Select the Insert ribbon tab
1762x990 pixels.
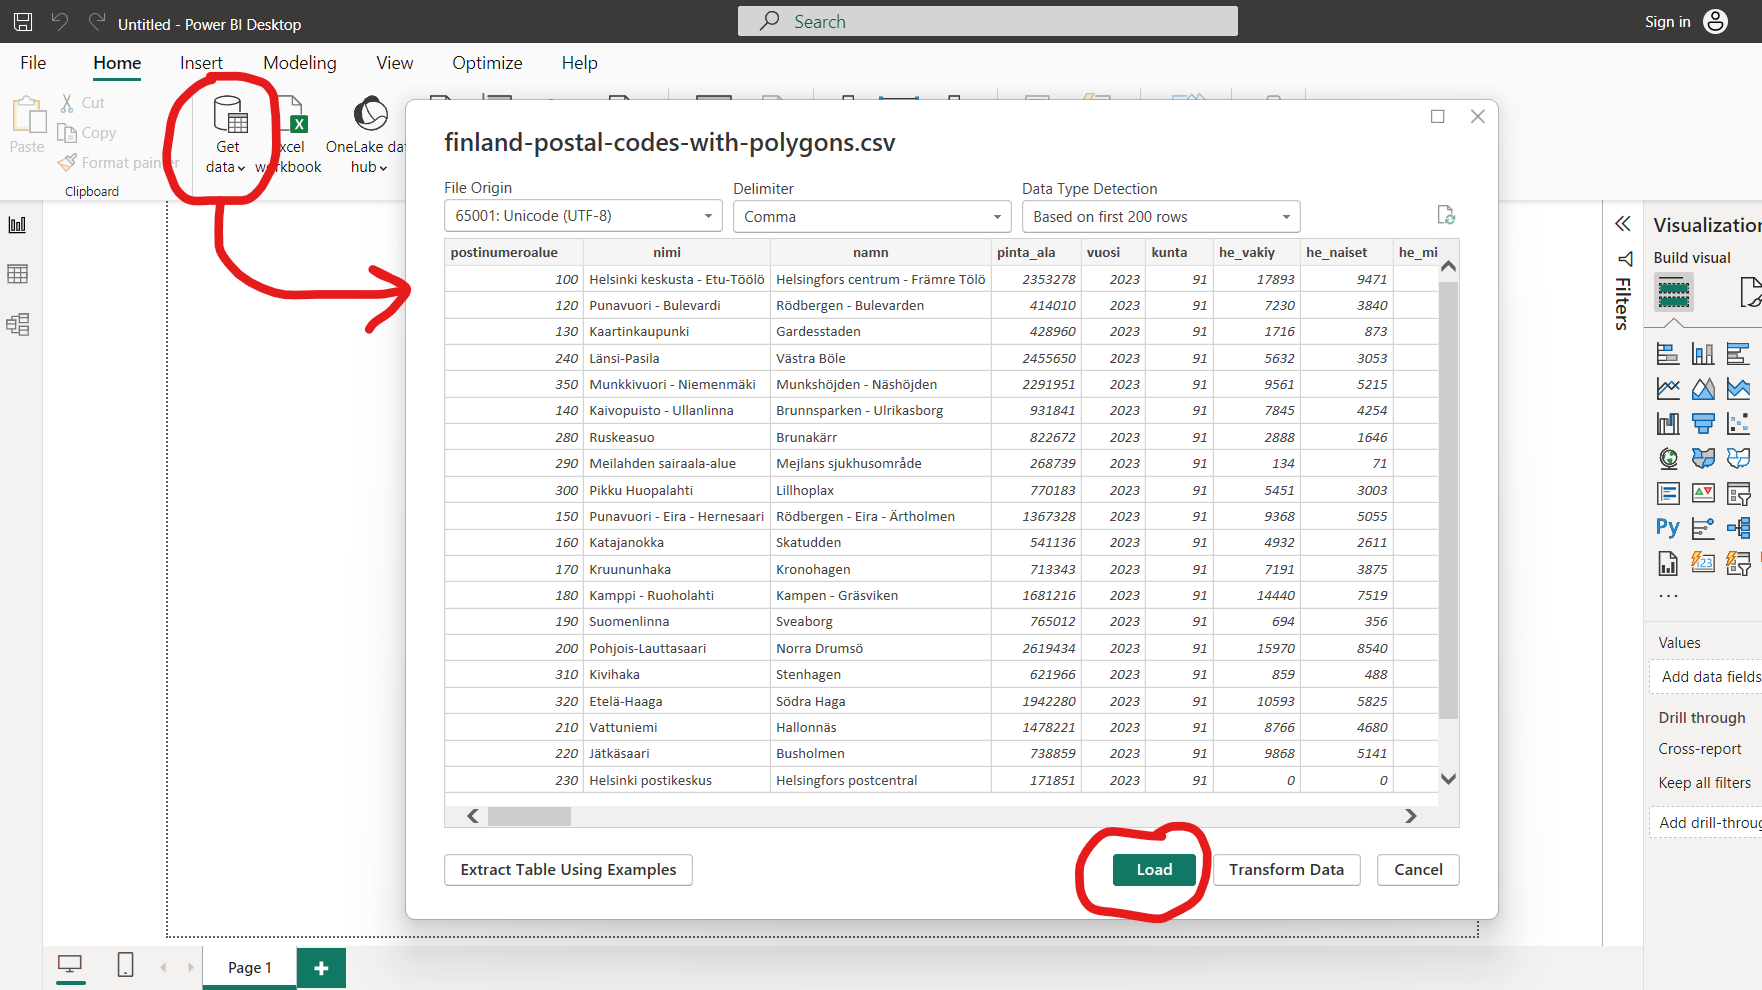tap(201, 63)
